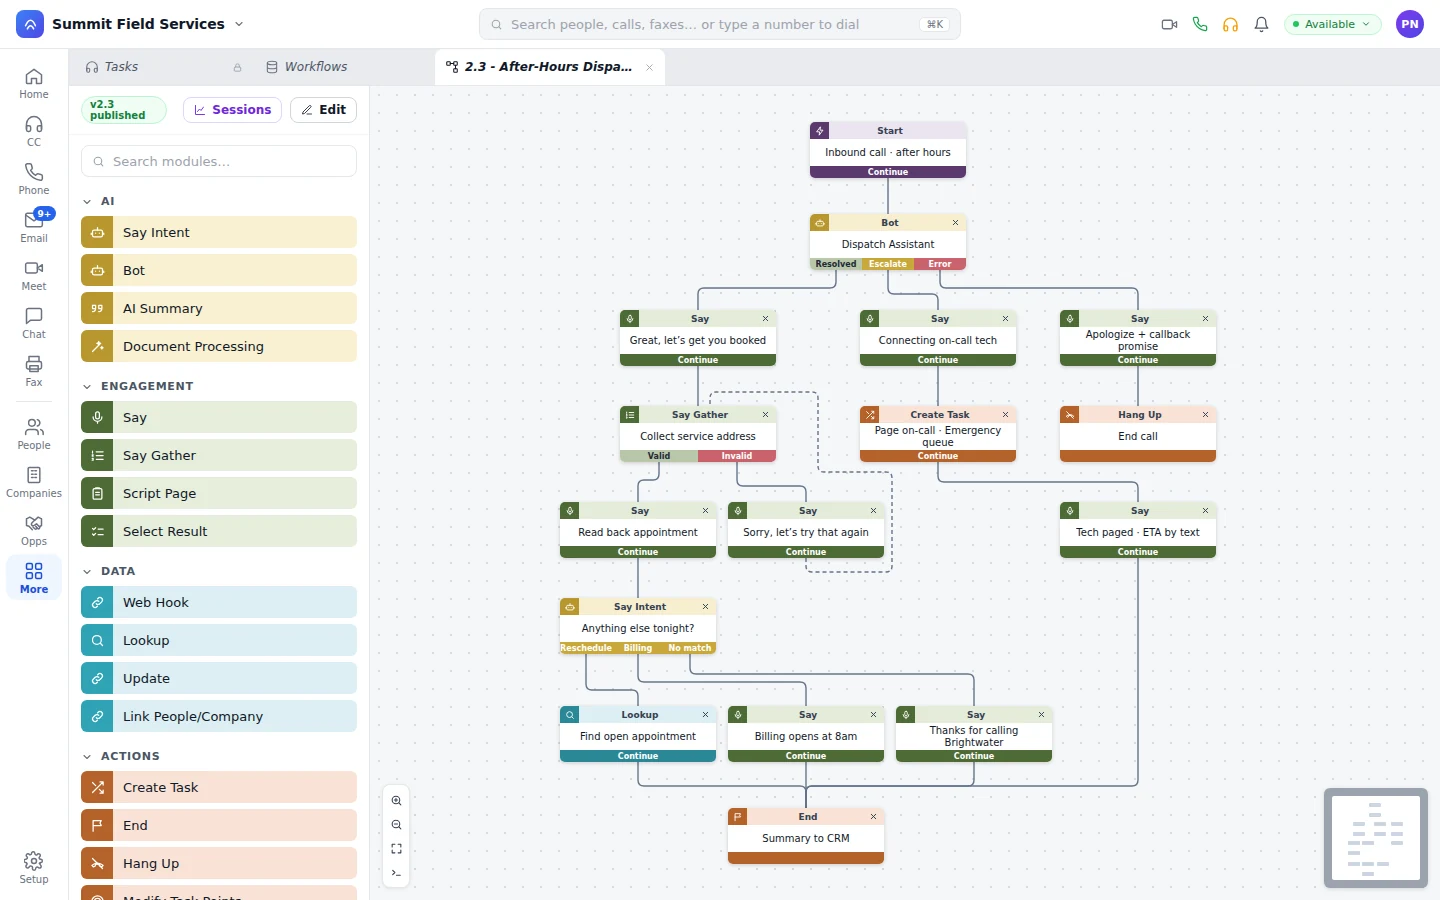Click the orange headset icon in header

(1231, 24)
